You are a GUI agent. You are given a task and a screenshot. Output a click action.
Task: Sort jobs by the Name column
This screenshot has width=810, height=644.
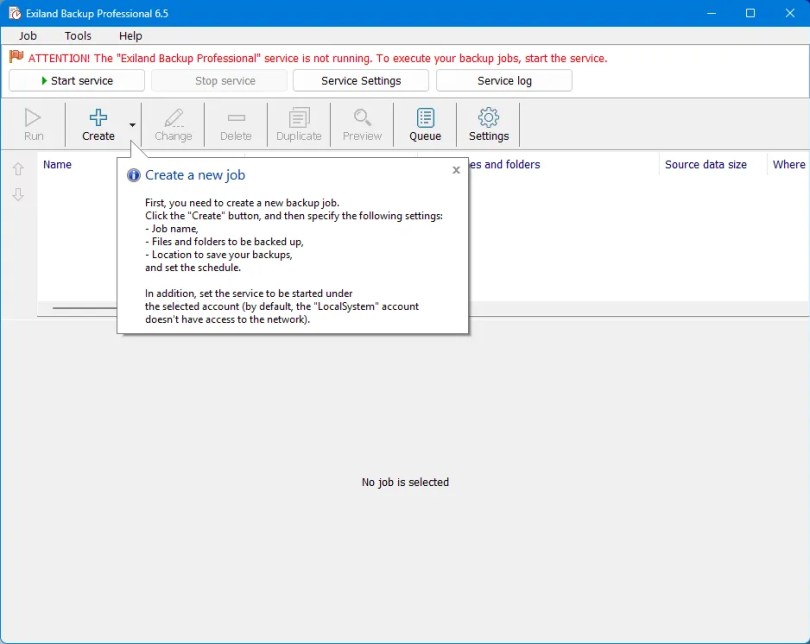pyautogui.click(x=57, y=164)
